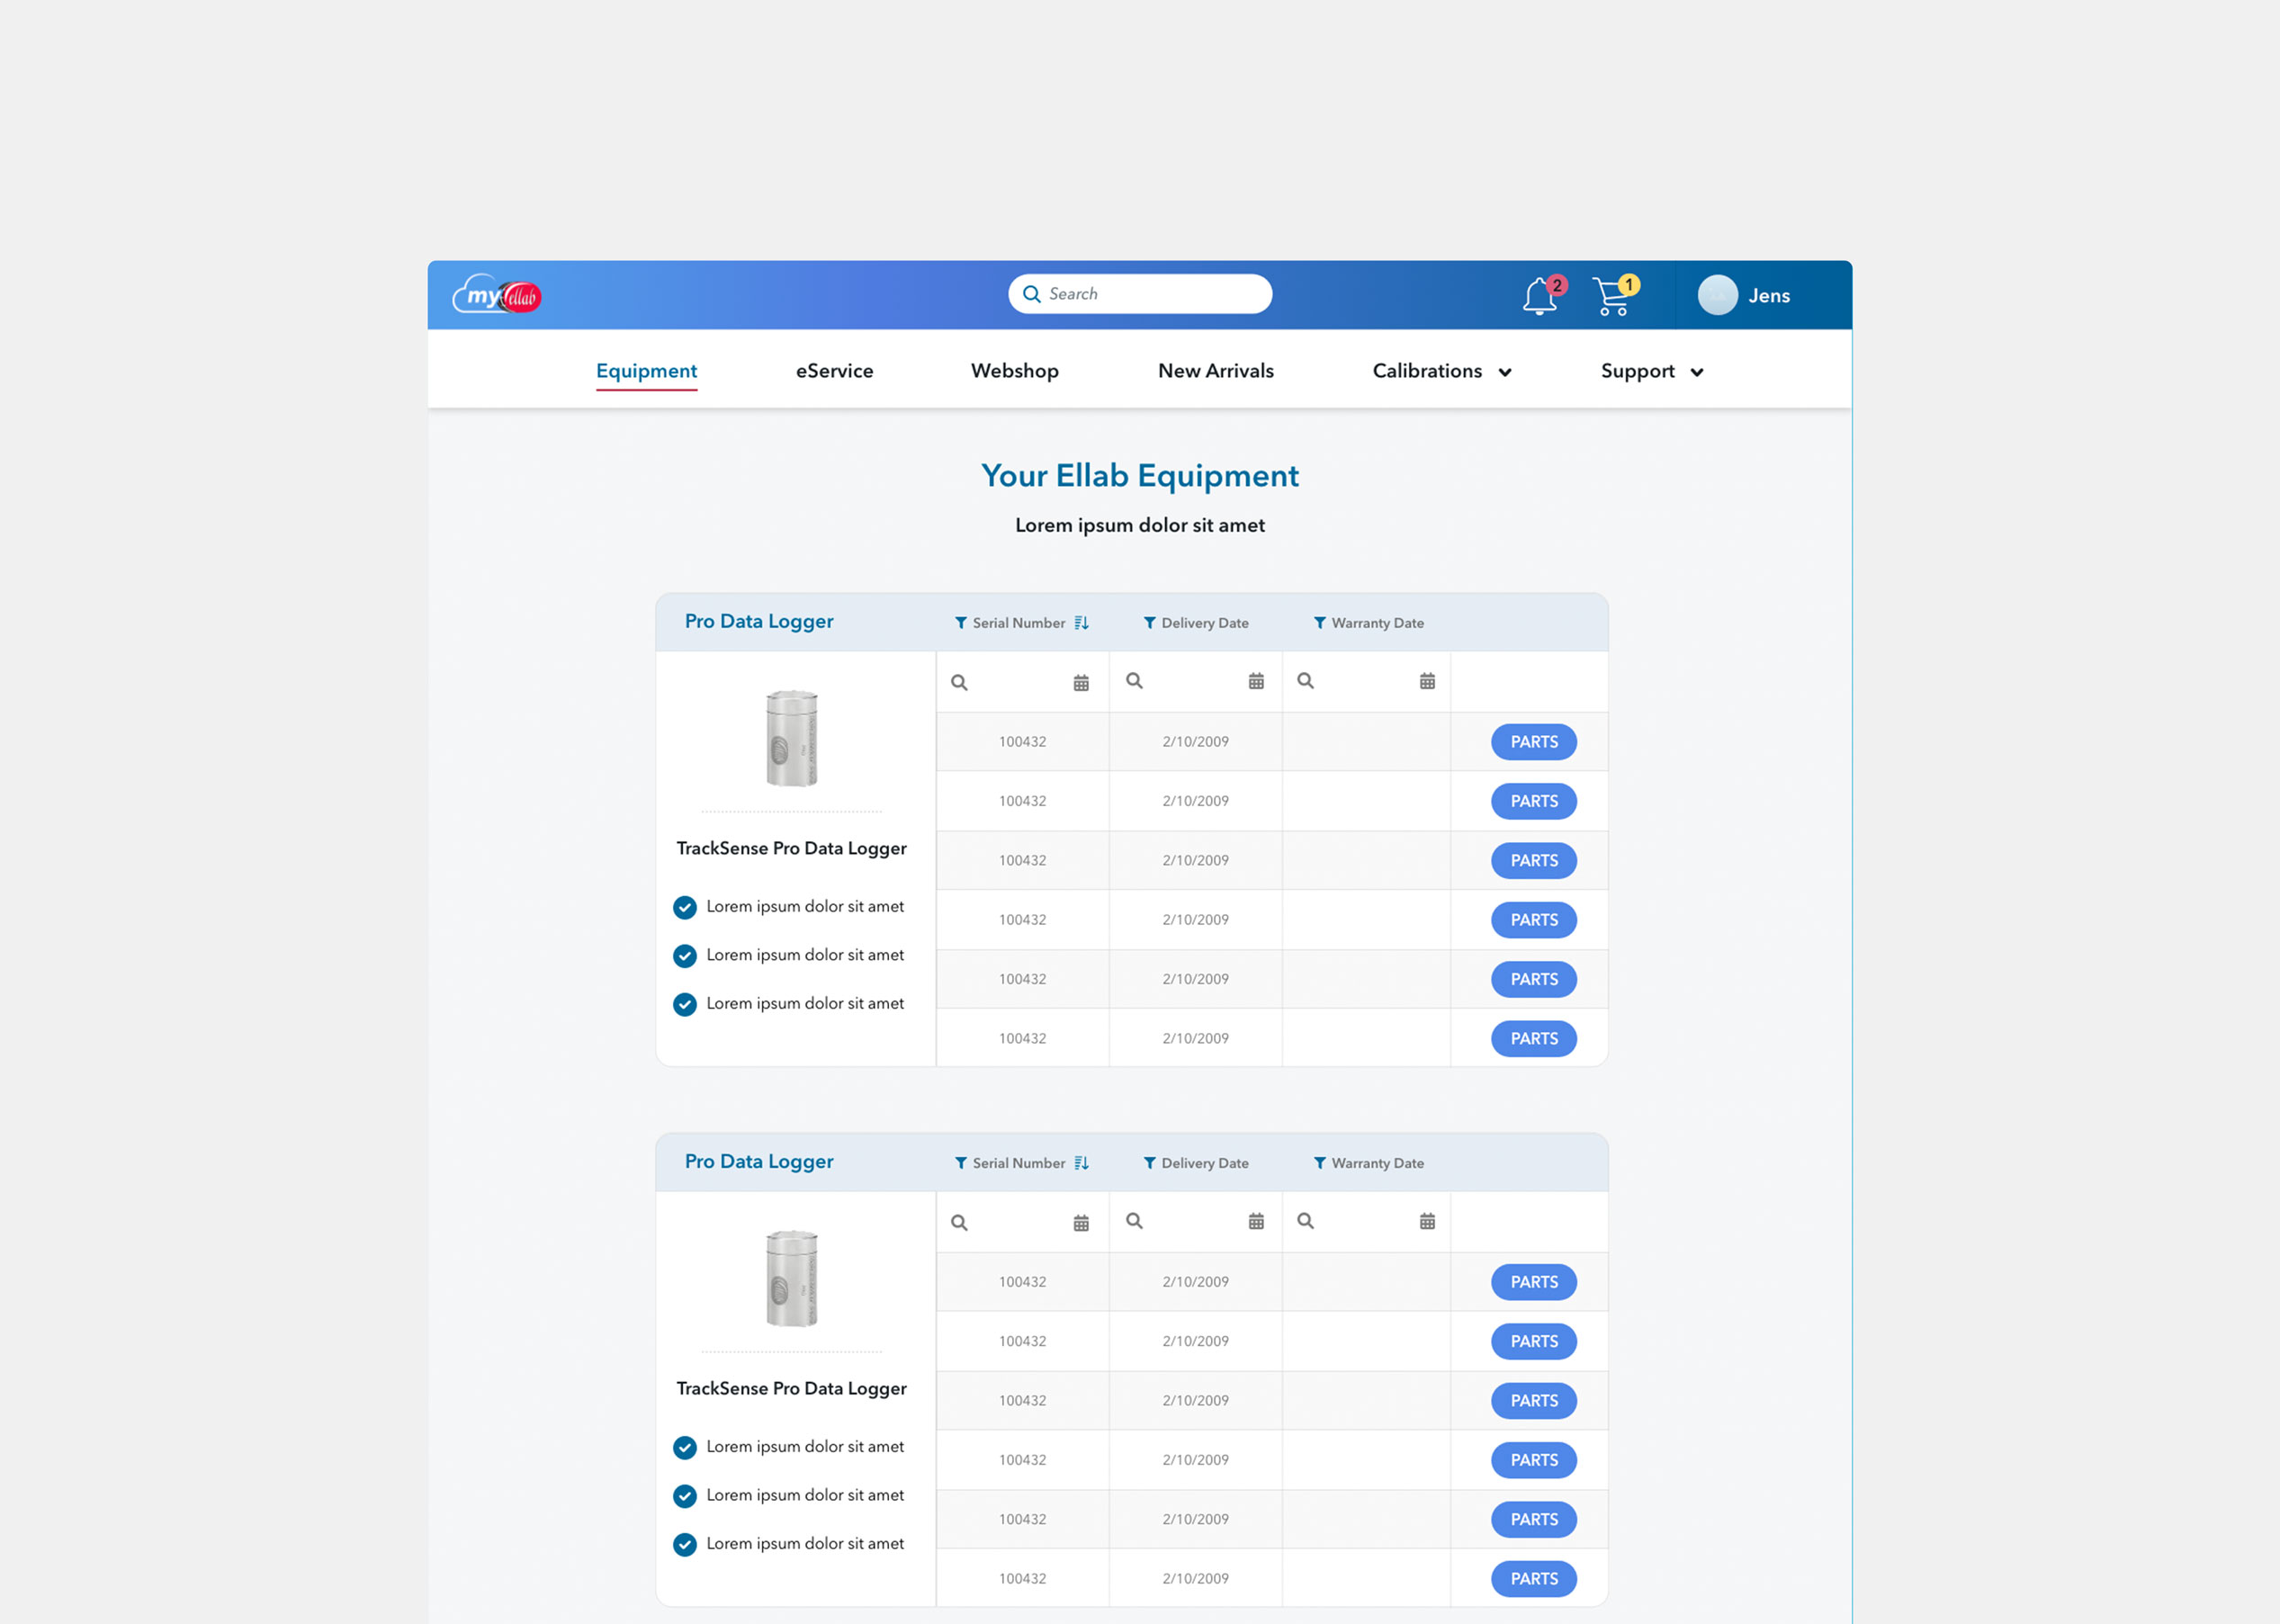Switch to the eService tab
The image size is (2280, 1624).
click(834, 371)
